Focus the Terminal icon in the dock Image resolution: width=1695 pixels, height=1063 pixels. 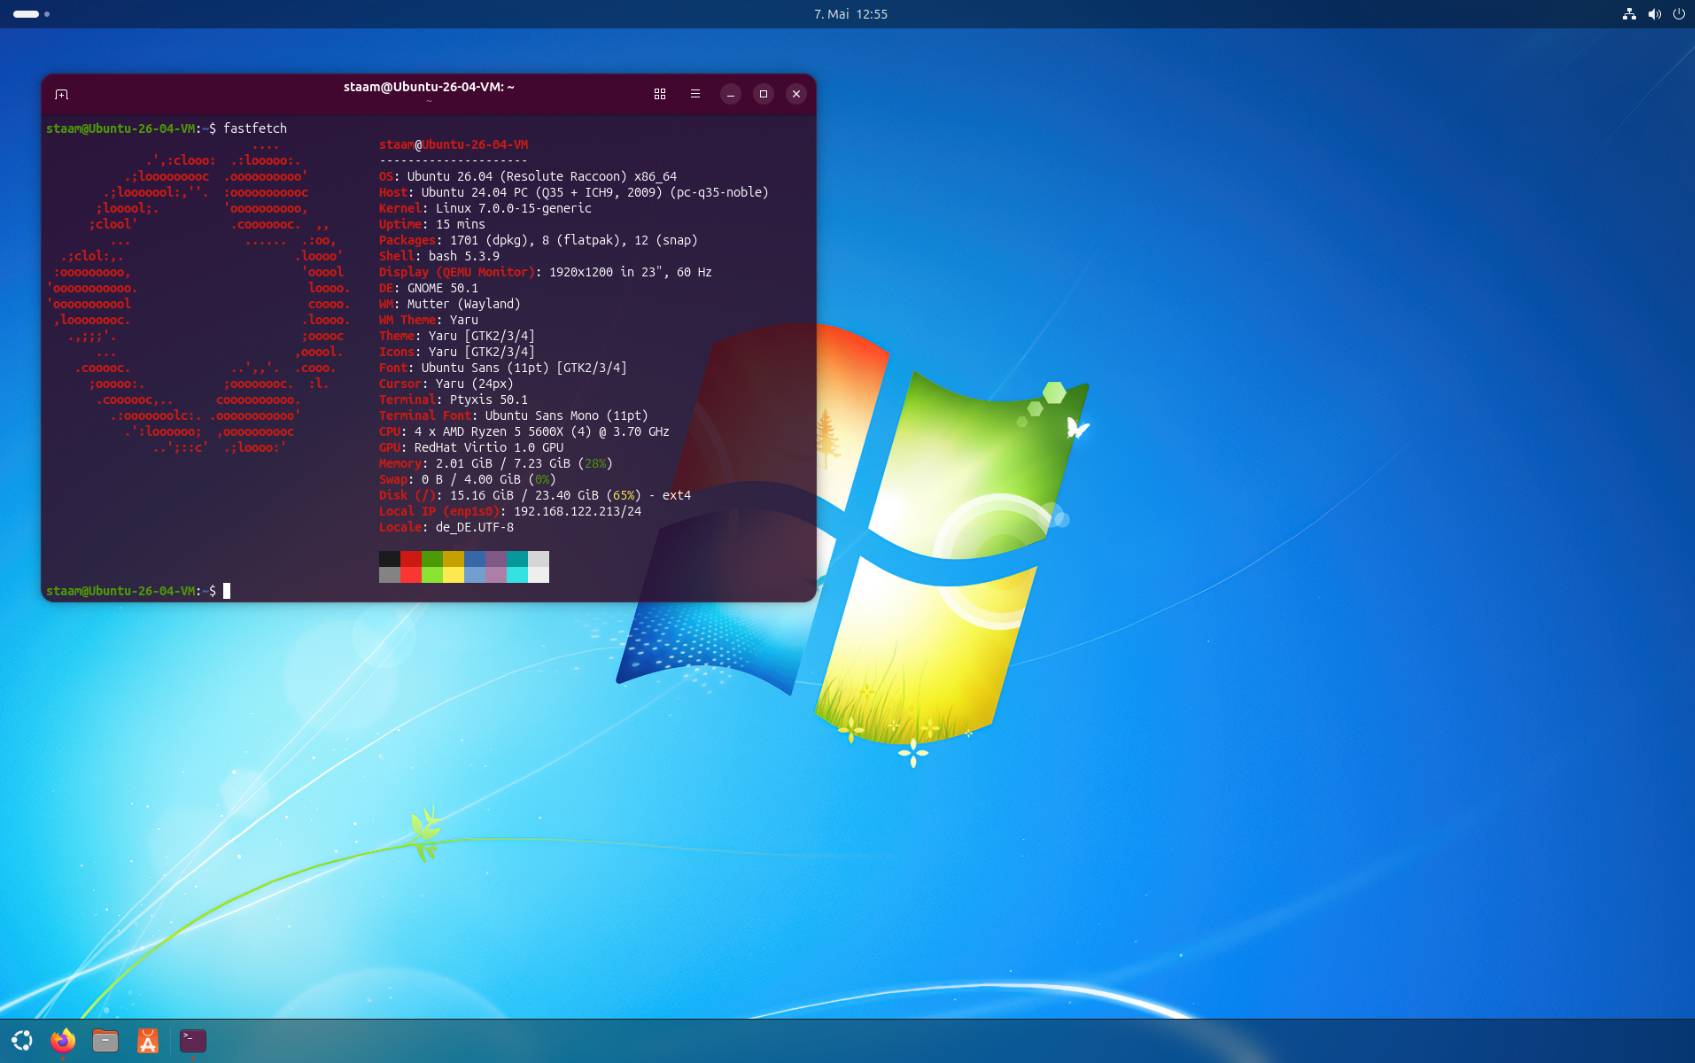(x=192, y=1041)
